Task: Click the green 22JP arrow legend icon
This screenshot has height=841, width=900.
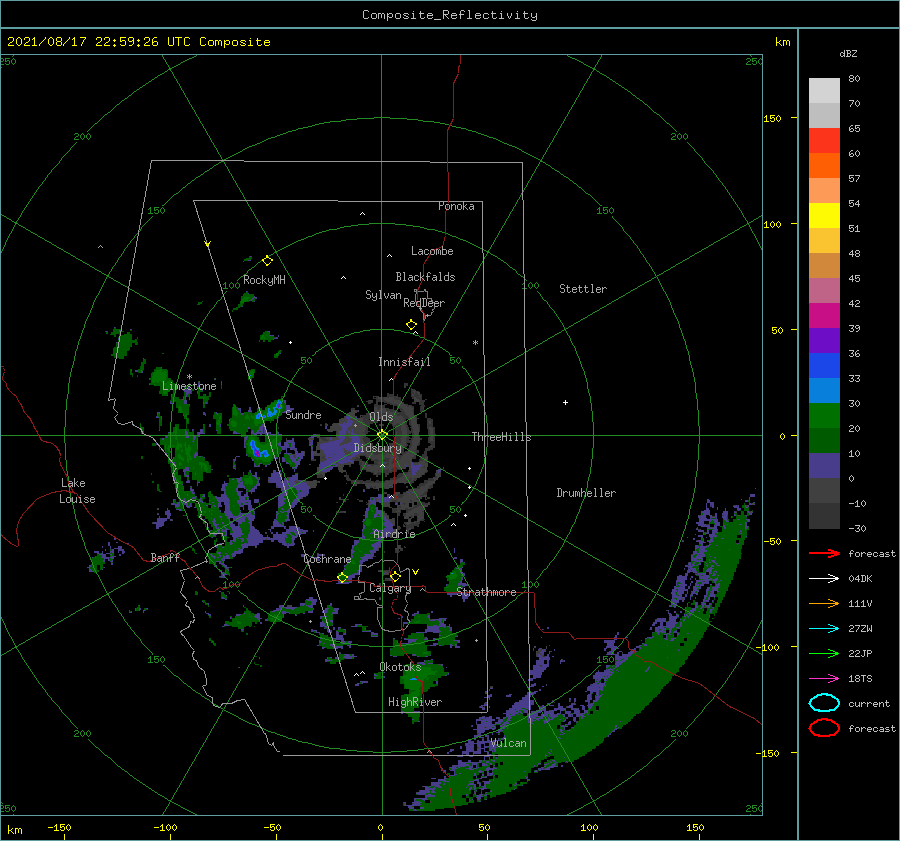Action: tap(824, 653)
